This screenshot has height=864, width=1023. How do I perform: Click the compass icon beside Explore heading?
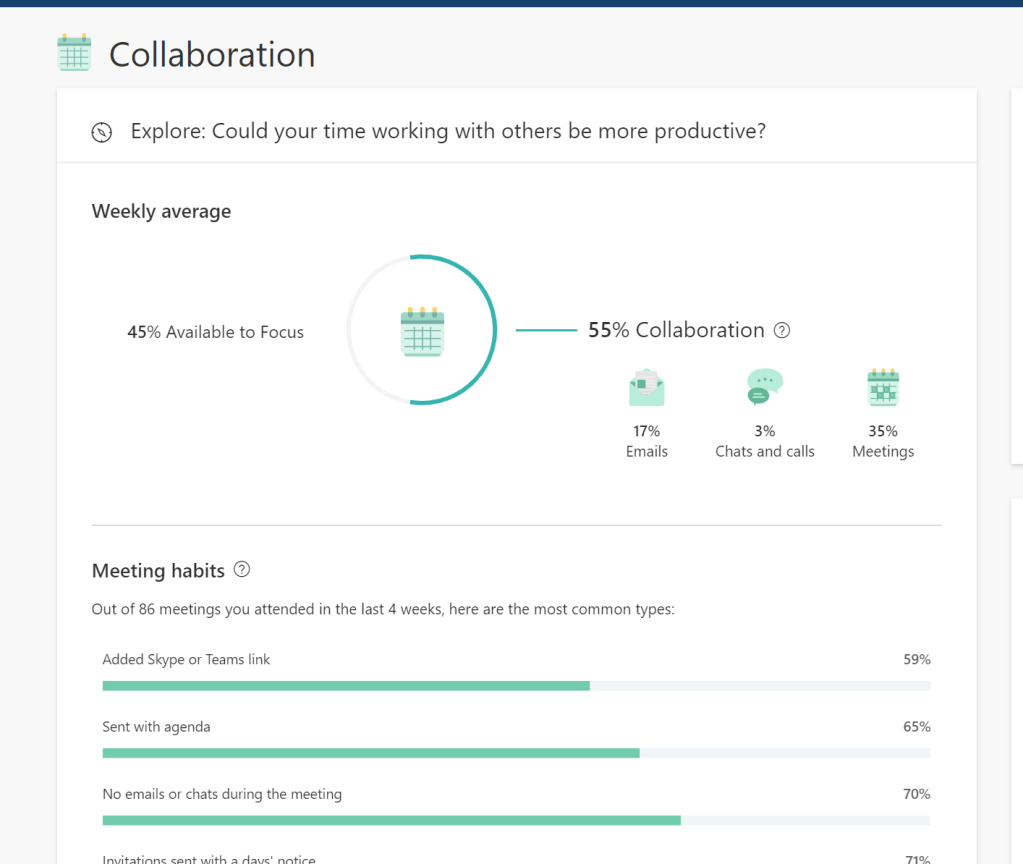pos(102,132)
